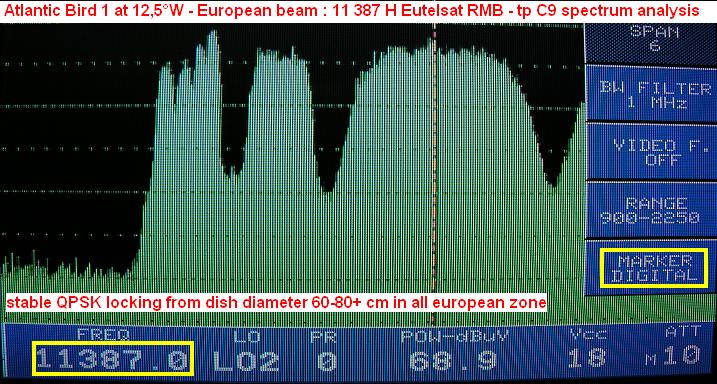Click the vertical marker line in spectrum

[433, 174]
